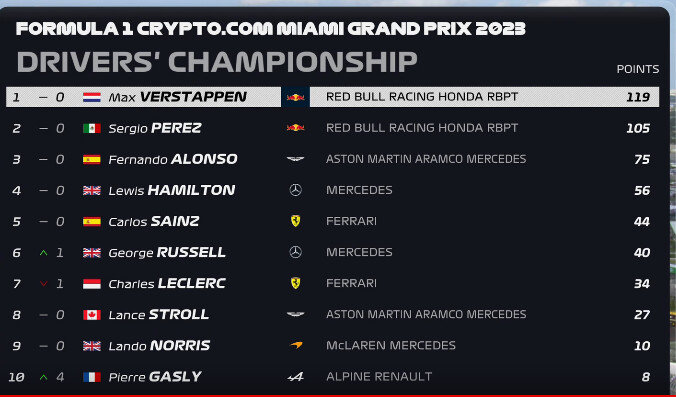Click the Red Bull logo beside Sergio Perez
Viewport: 676px width, 397px height.
point(295,128)
